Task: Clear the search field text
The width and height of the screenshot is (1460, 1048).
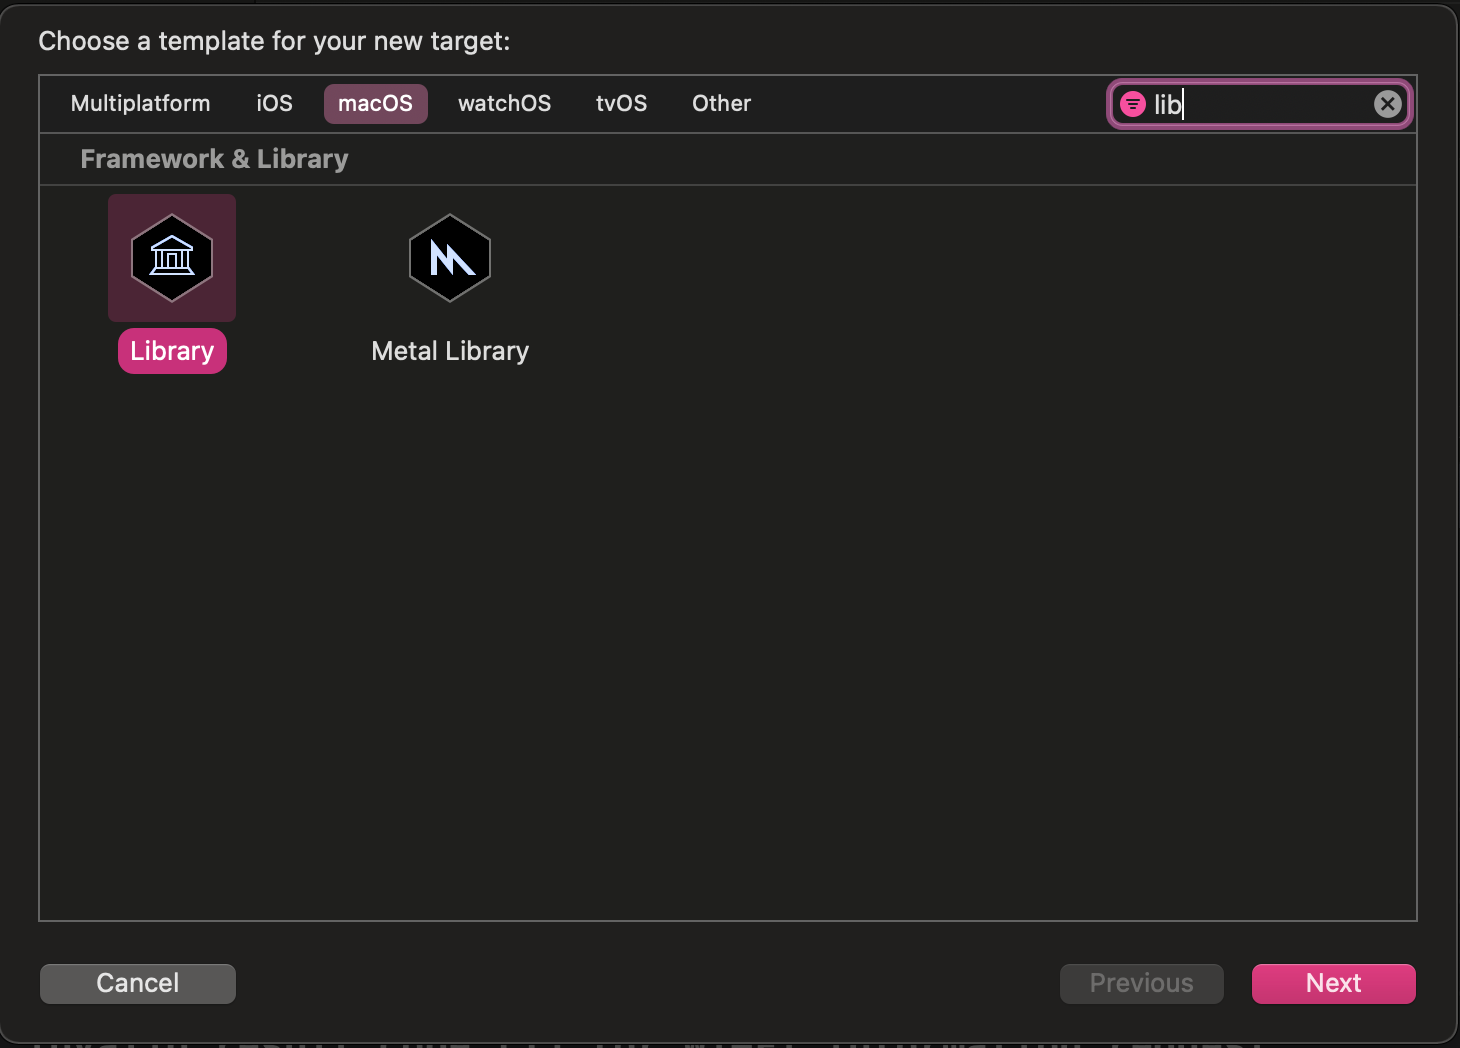Action: (1388, 104)
